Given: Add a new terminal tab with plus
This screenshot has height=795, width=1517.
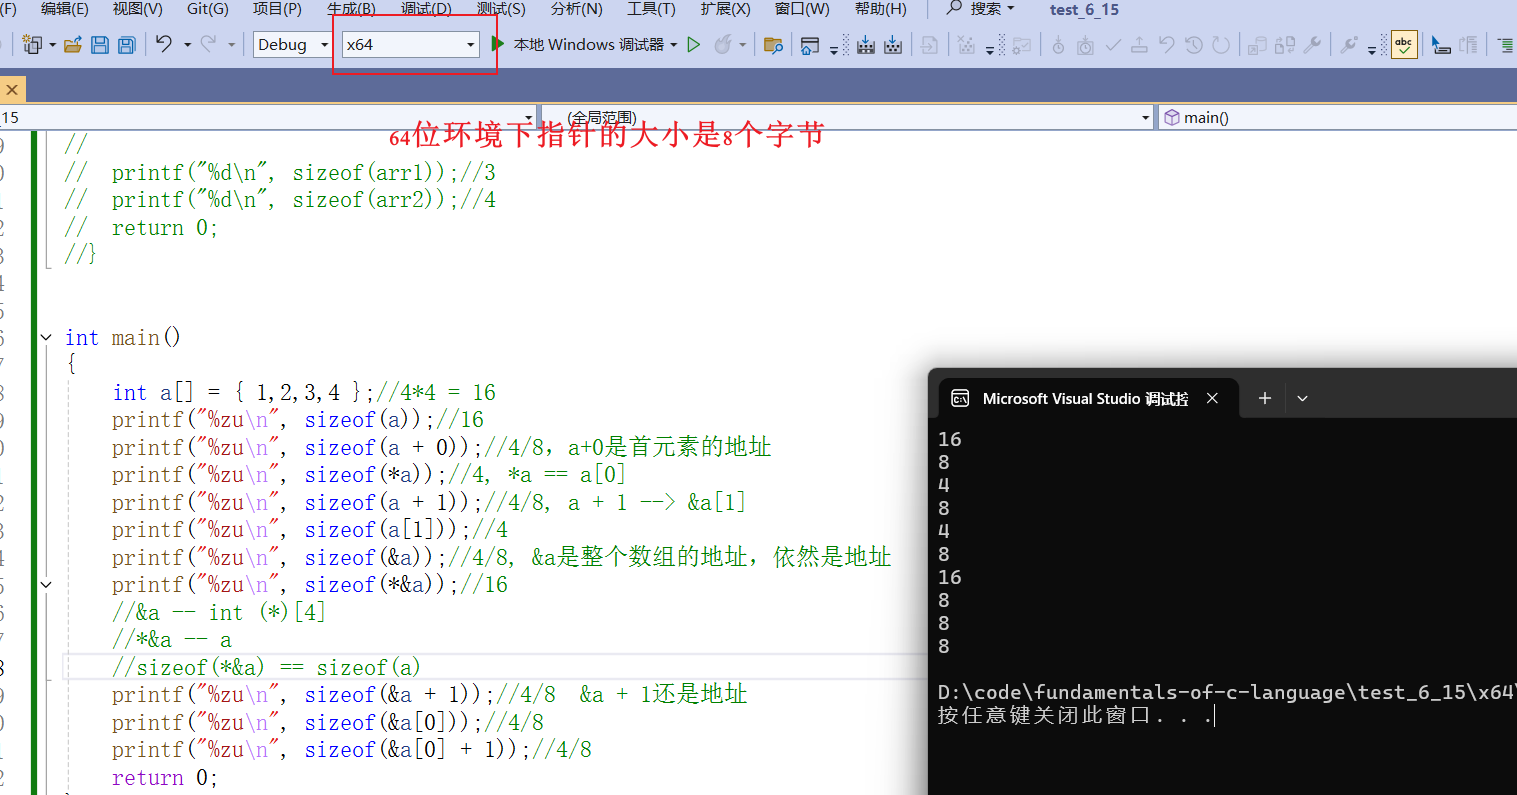Looking at the screenshot, I should point(1264,398).
